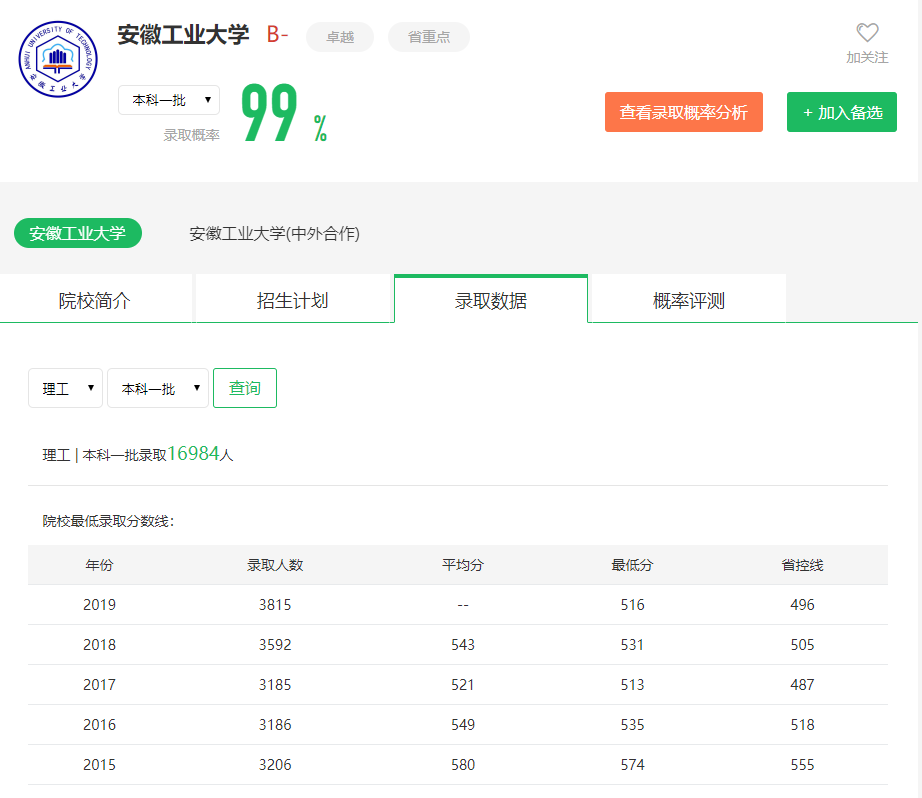Switch to the 录取数据 tab

click(490, 300)
